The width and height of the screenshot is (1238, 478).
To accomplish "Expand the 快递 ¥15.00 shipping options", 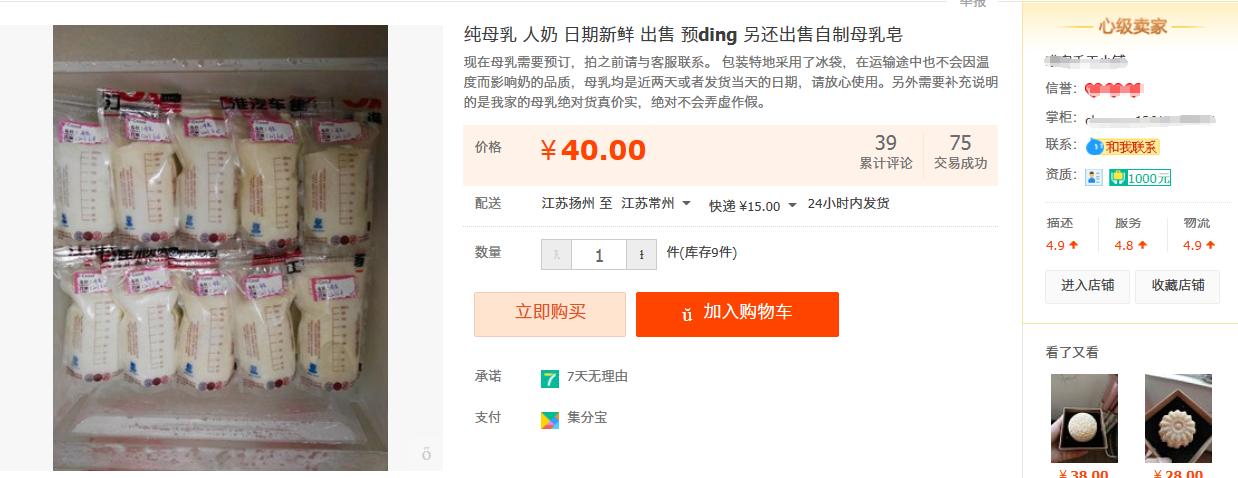I will coord(752,205).
